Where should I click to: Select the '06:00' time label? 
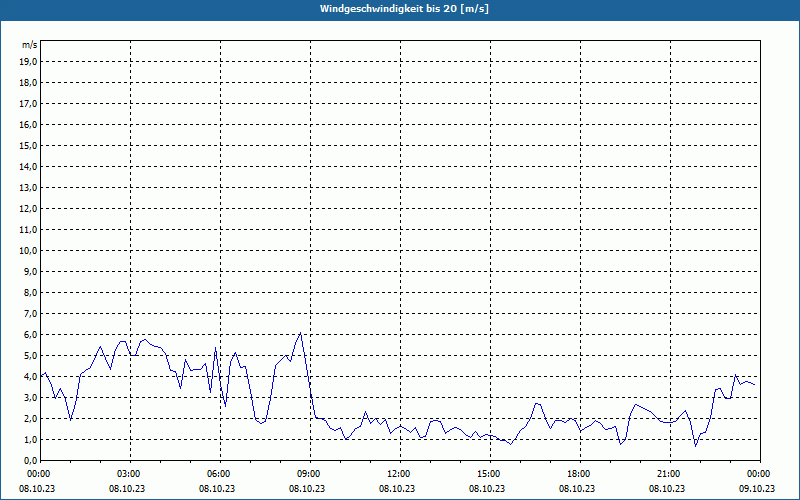tap(217, 474)
